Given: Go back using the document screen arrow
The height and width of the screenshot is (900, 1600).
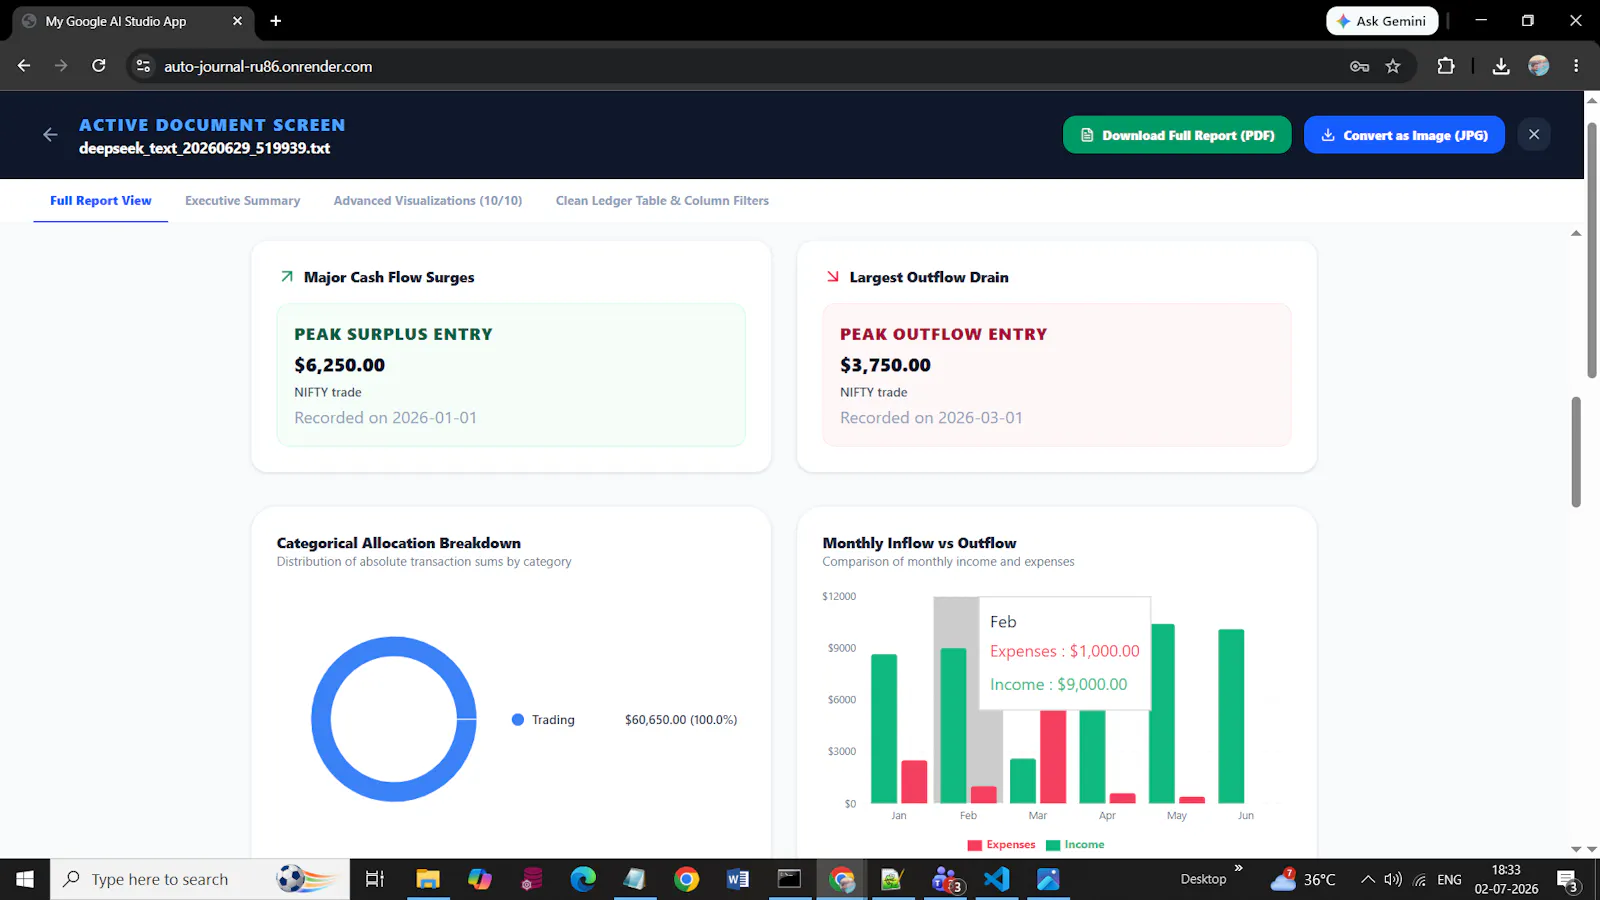Looking at the screenshot, I should click(x=50, y=135).
